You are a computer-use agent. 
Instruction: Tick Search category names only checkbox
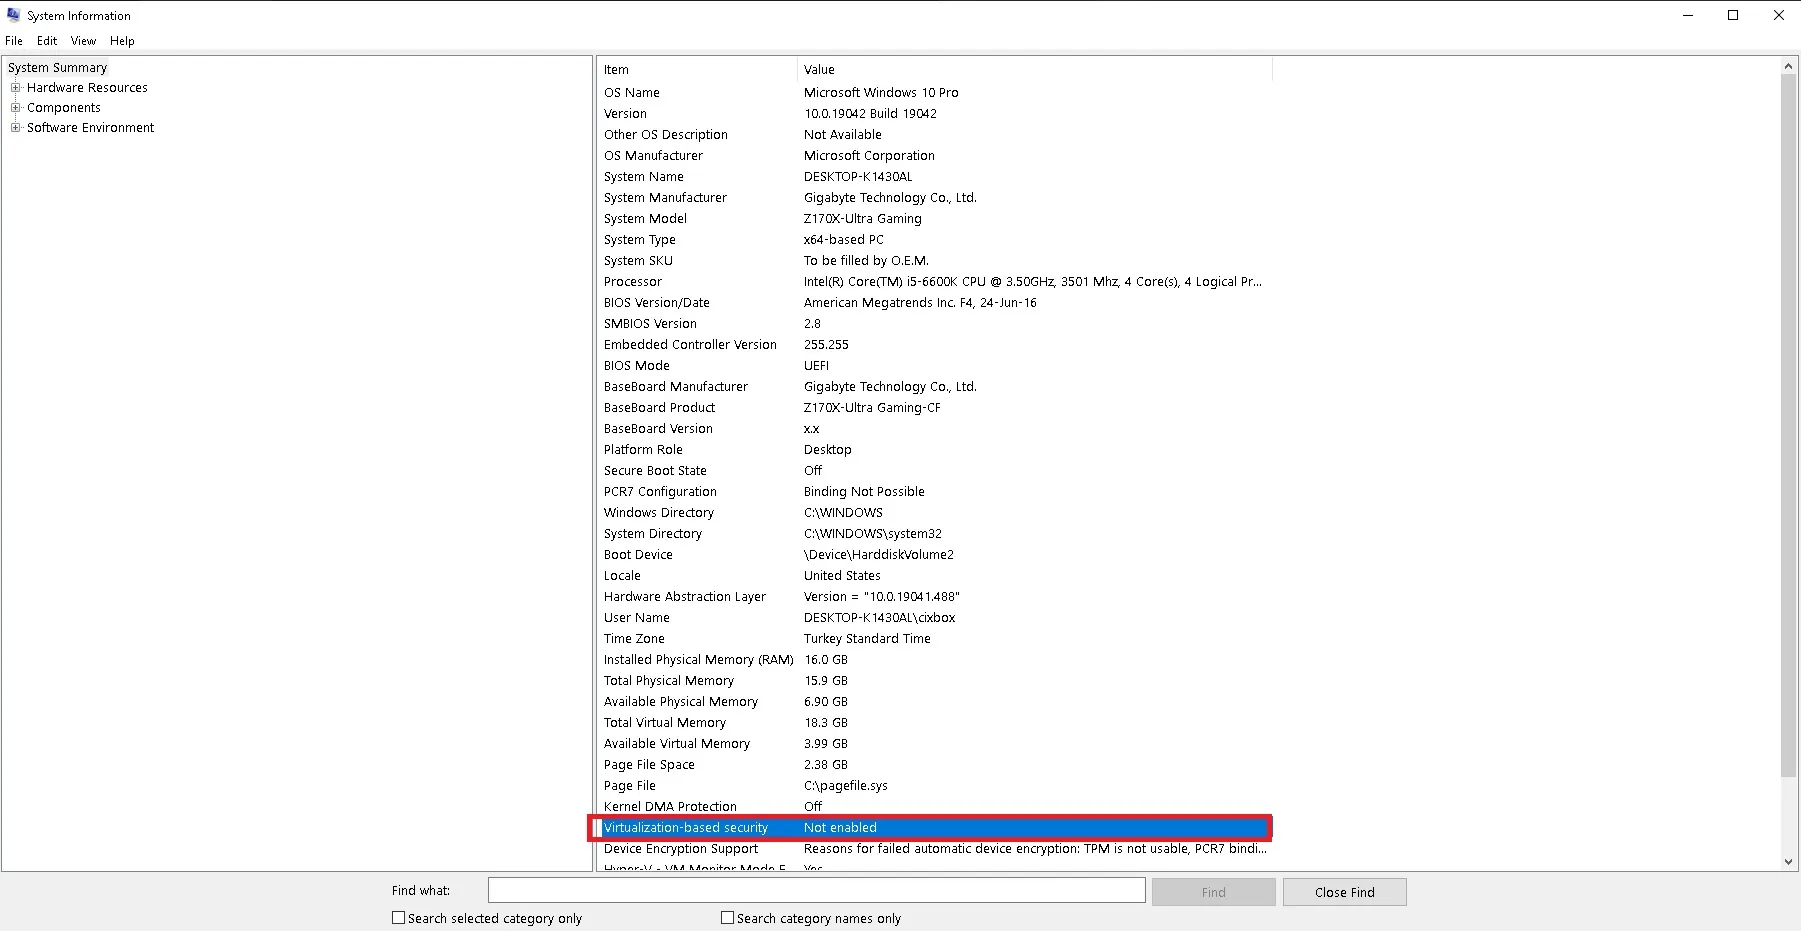728,918
